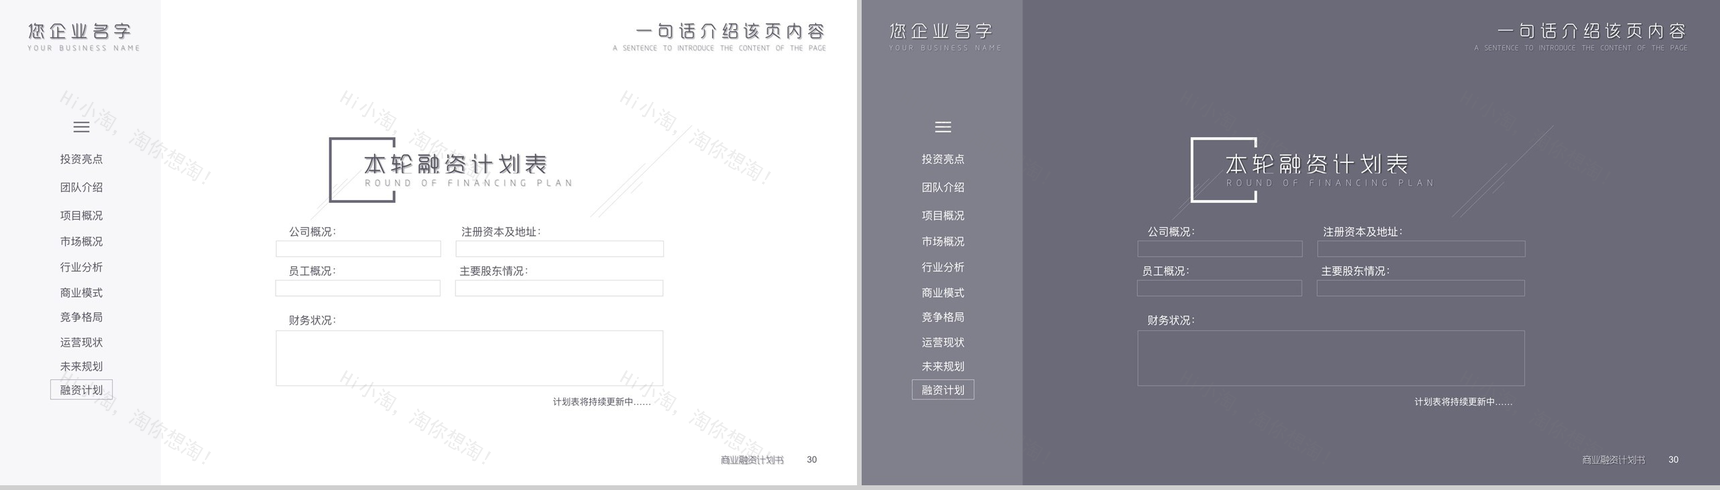Click page number 30 on dark slide

click(1673, 460)
